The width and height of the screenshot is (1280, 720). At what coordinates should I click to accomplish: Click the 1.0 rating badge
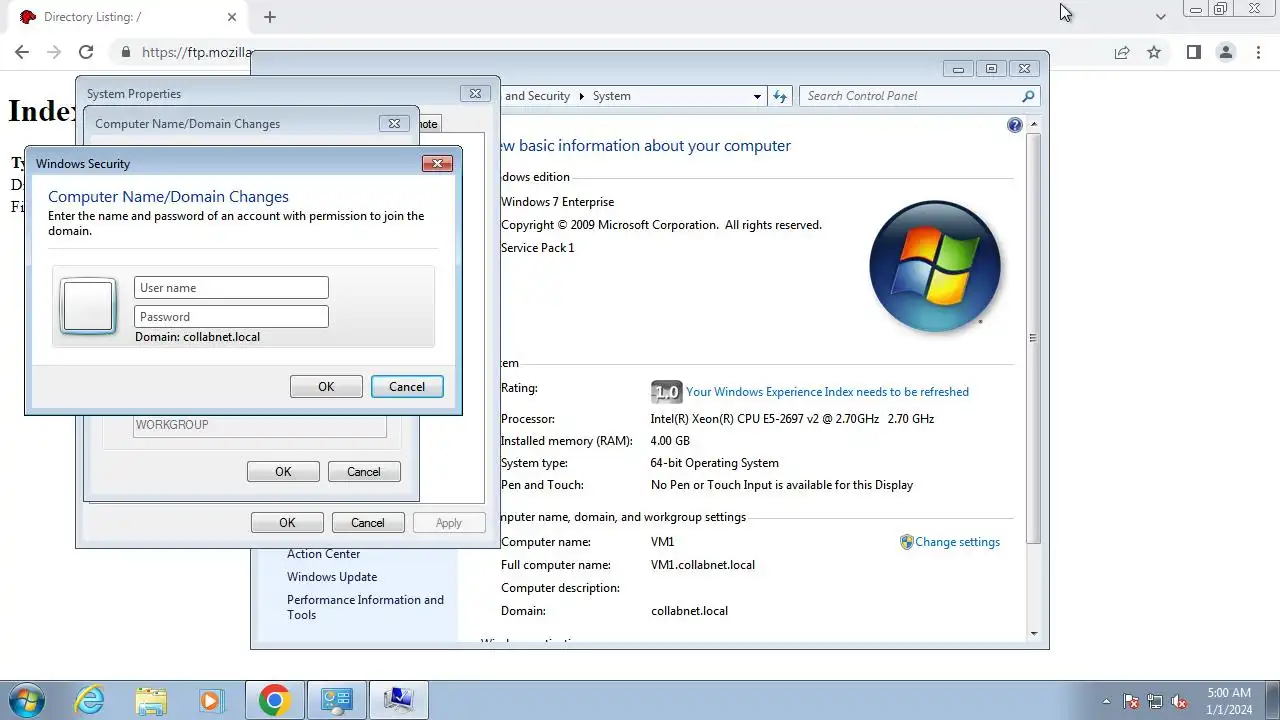[x=666, y=392]
